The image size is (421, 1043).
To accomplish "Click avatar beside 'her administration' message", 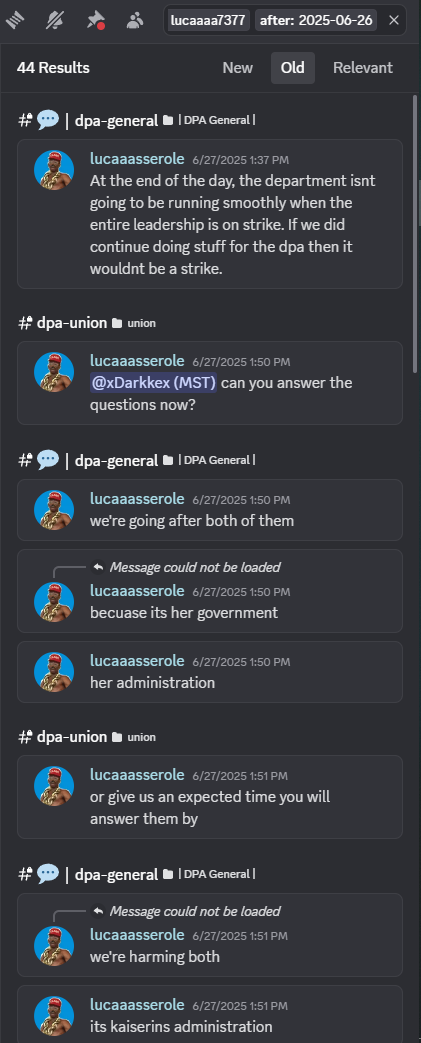I will tap(54, 672).
